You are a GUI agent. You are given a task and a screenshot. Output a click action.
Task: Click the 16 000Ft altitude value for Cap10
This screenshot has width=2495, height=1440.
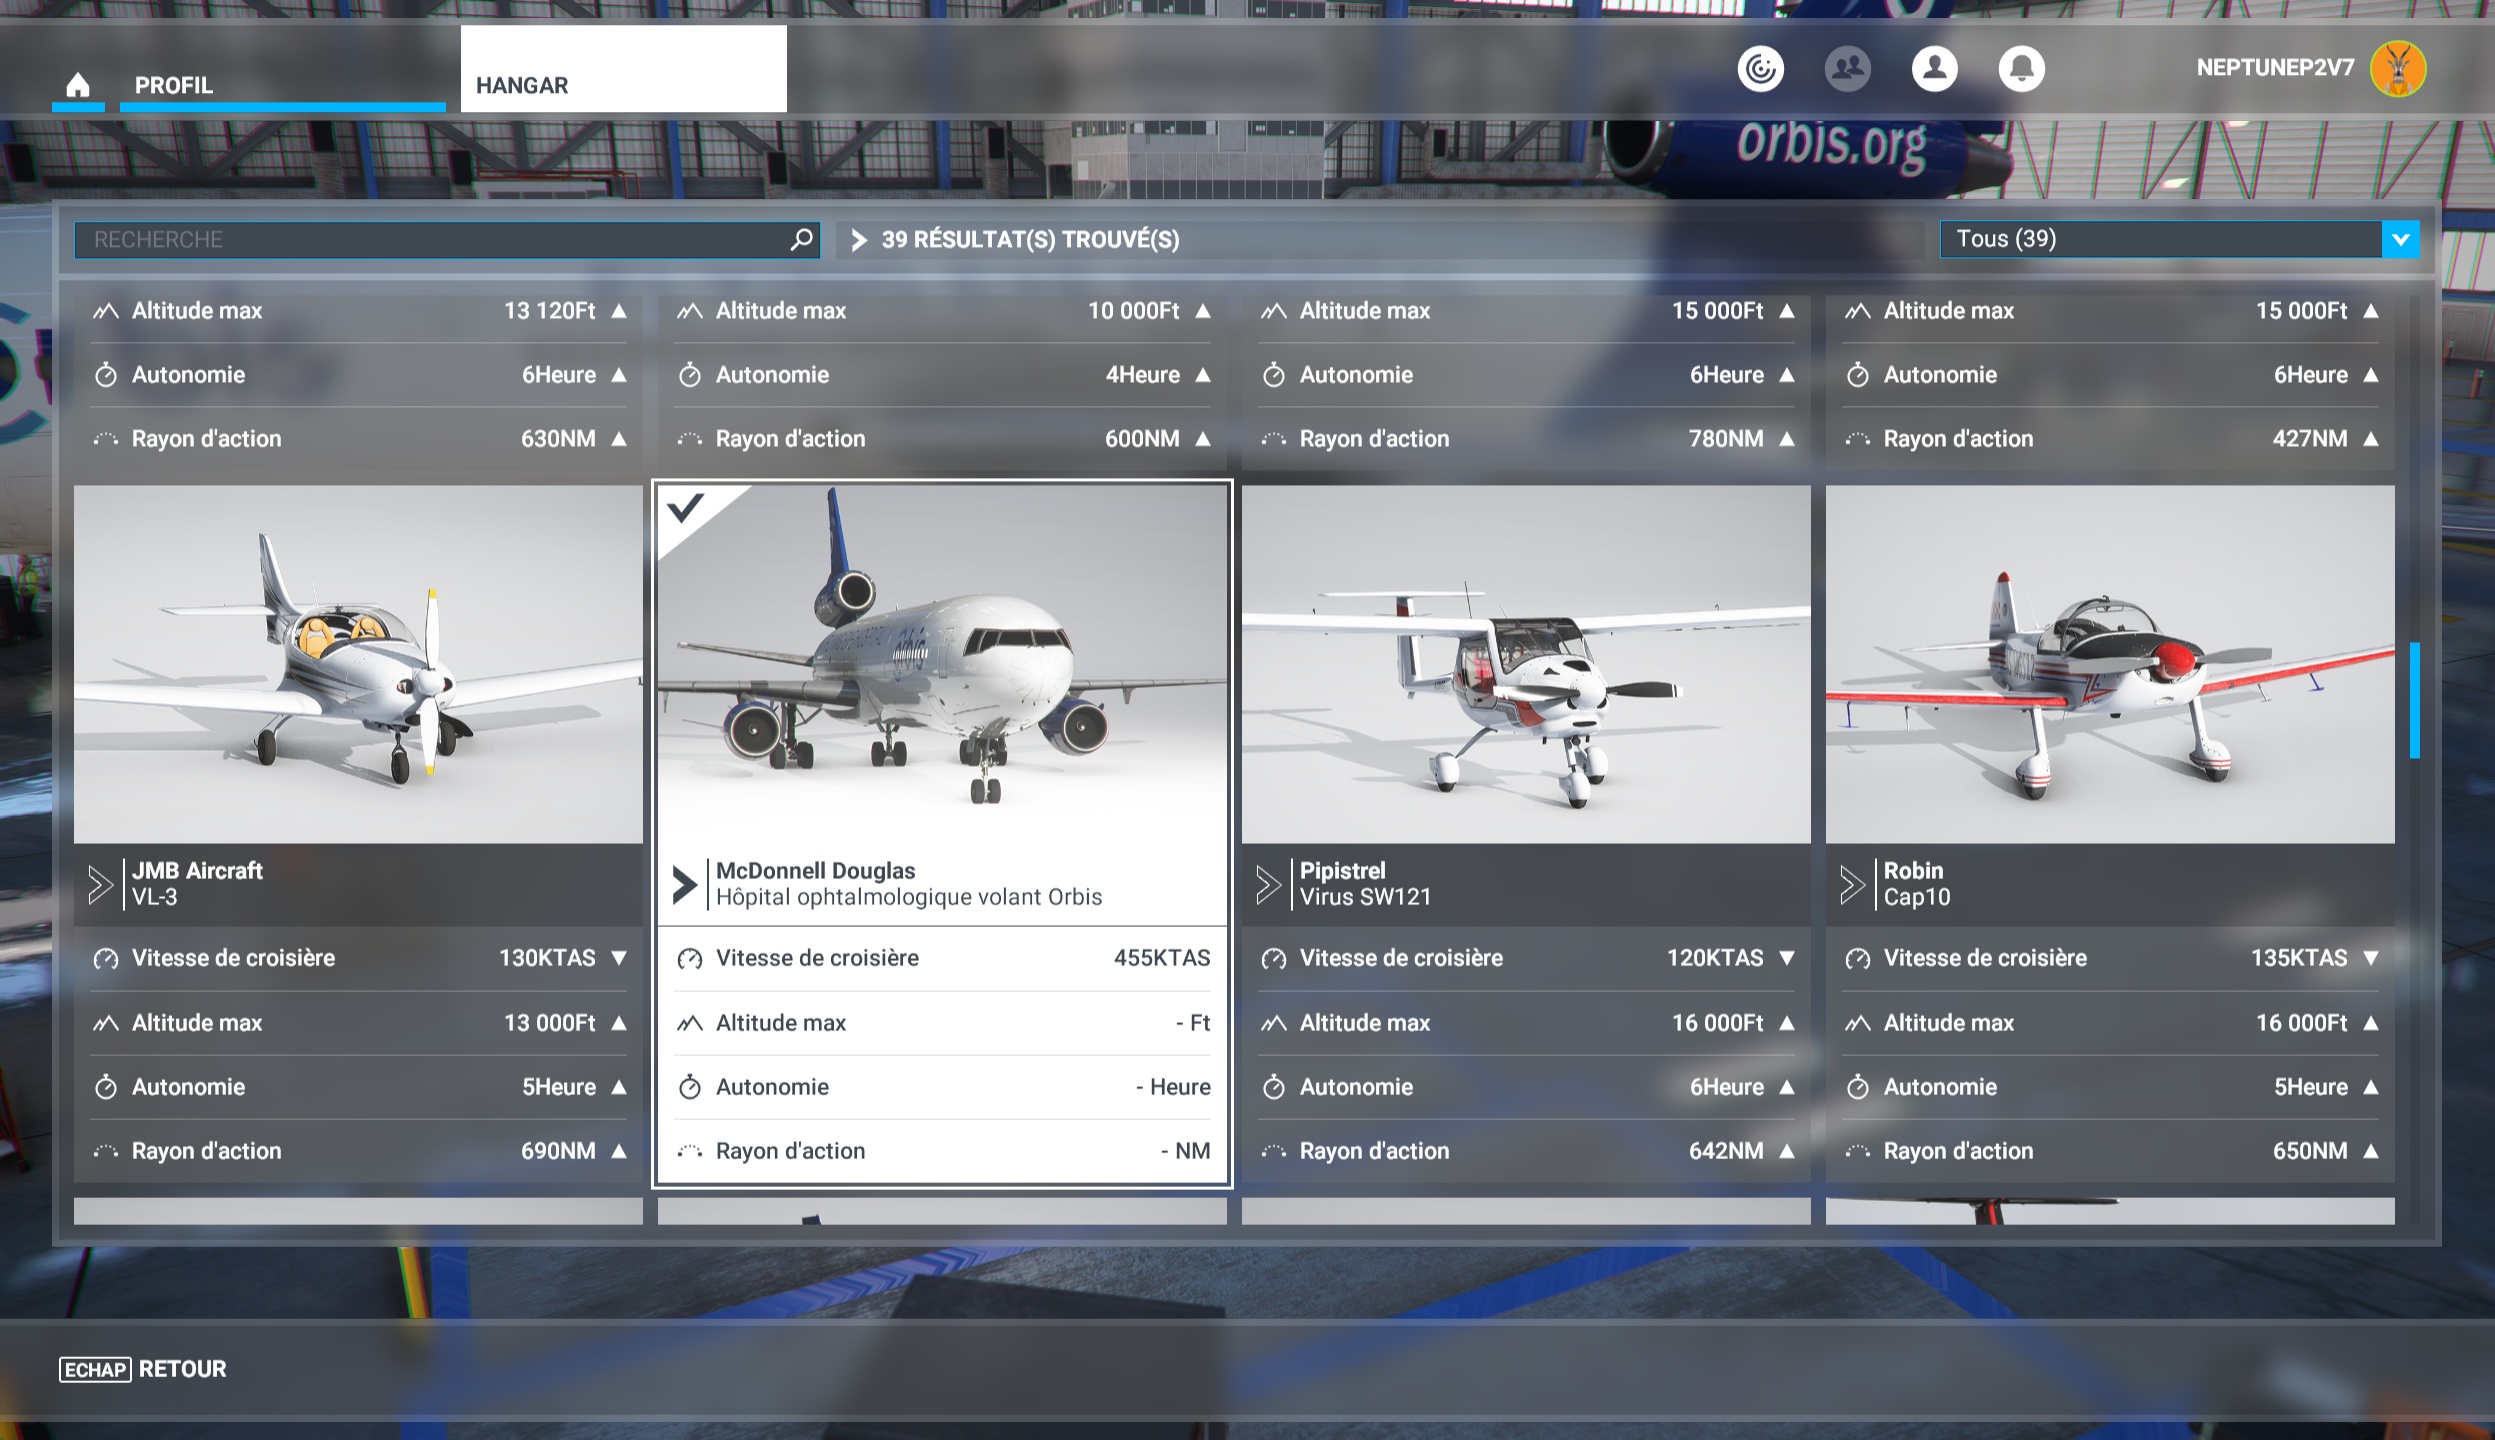point(2301,1023)
